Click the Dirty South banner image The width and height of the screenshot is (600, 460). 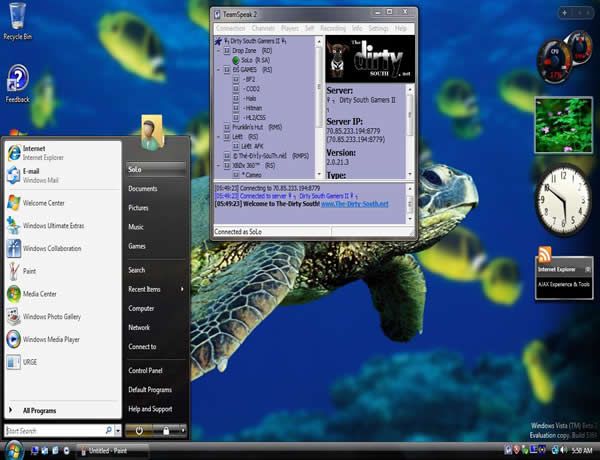[370, 59]
